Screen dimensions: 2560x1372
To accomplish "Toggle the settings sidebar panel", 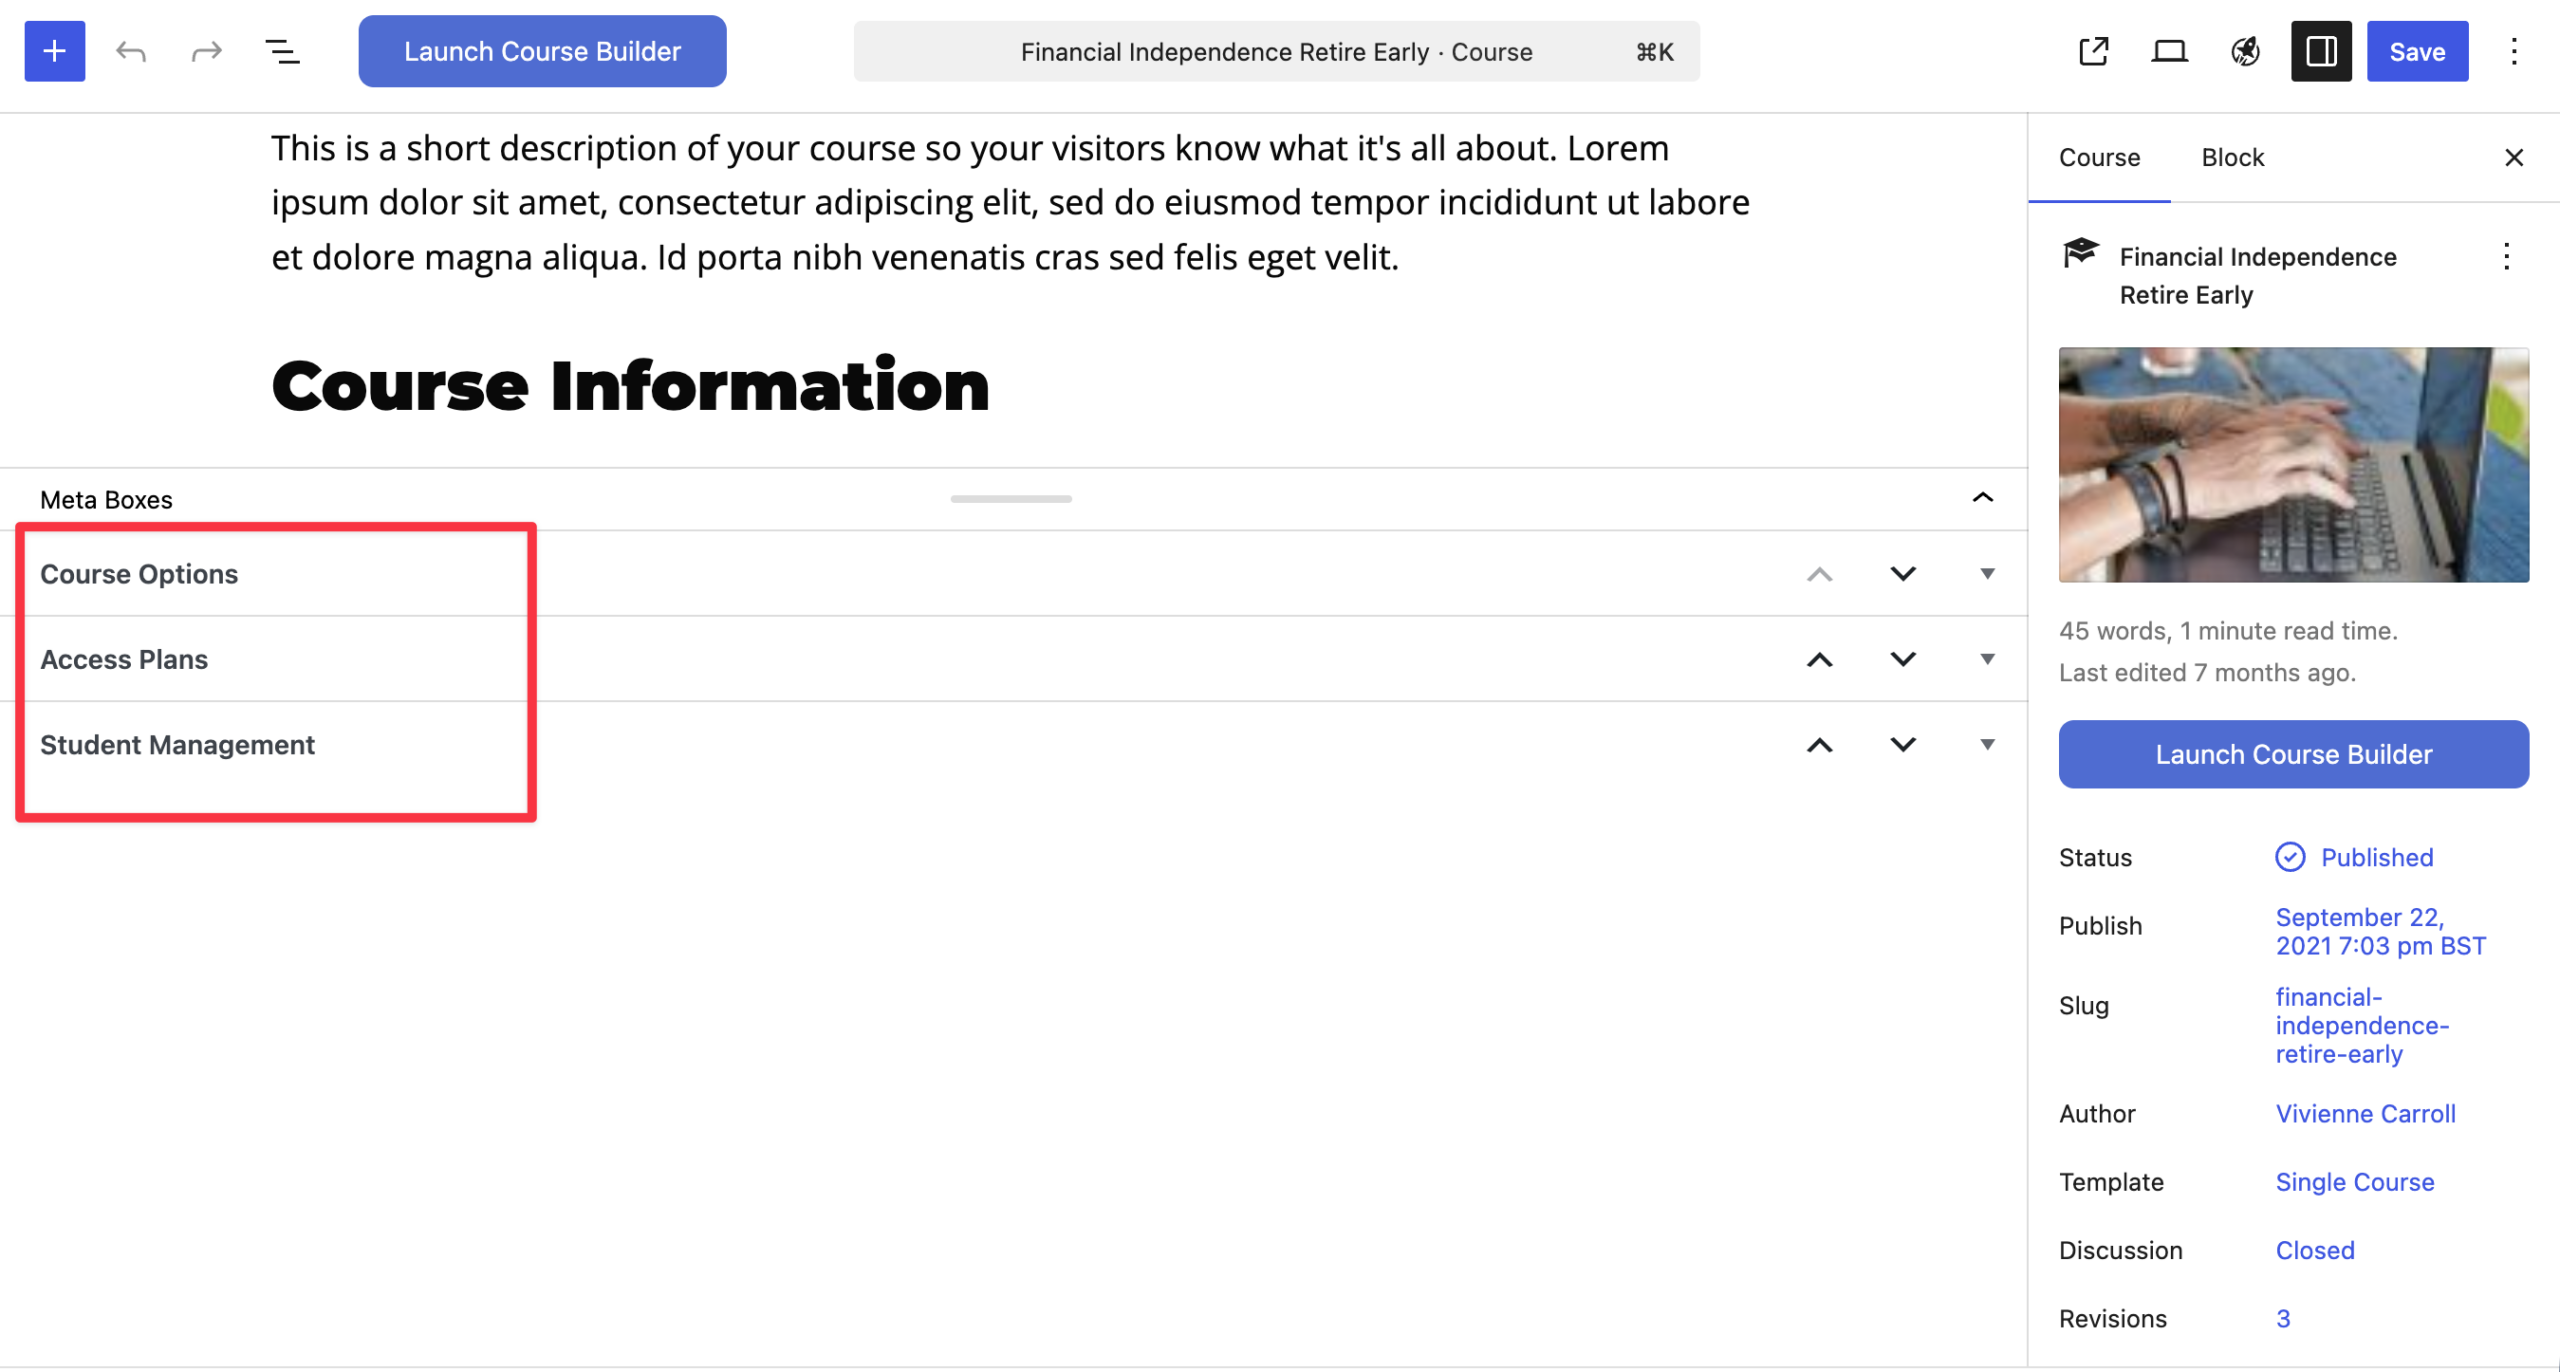I will coord(2321,51).
